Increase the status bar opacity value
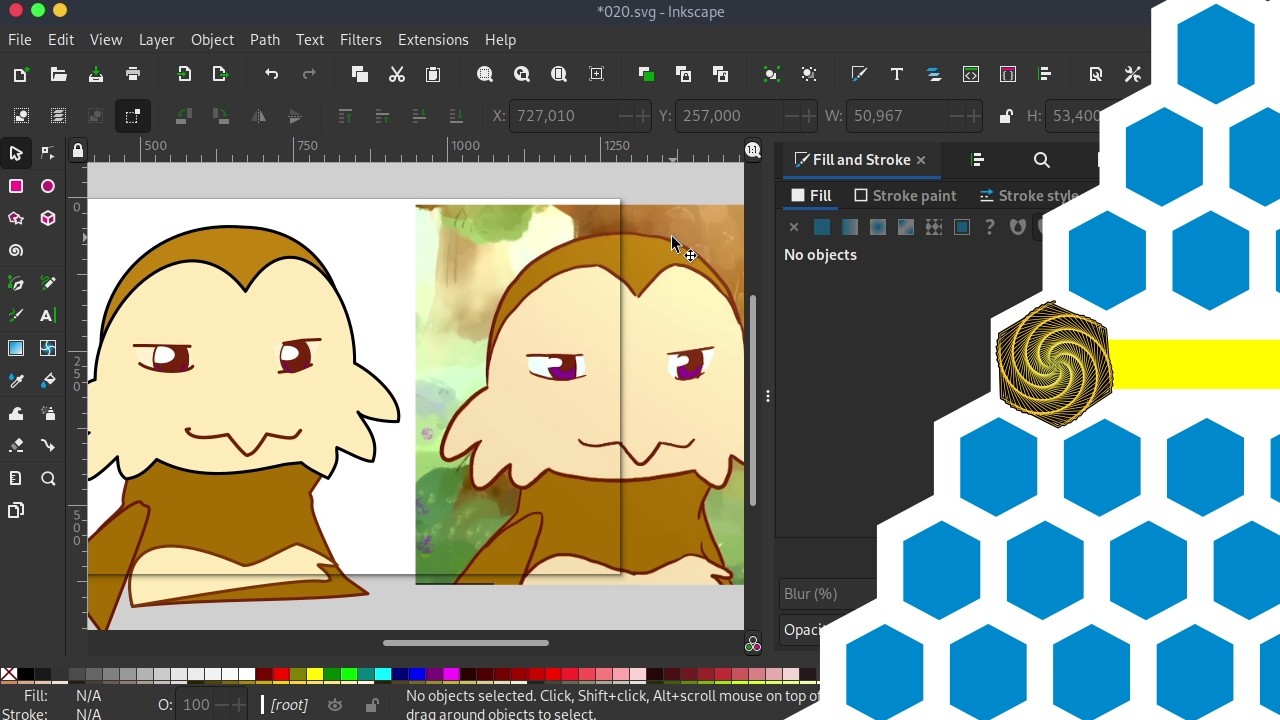This screenshot has height=720, width=1280. (x=238, y=705)
